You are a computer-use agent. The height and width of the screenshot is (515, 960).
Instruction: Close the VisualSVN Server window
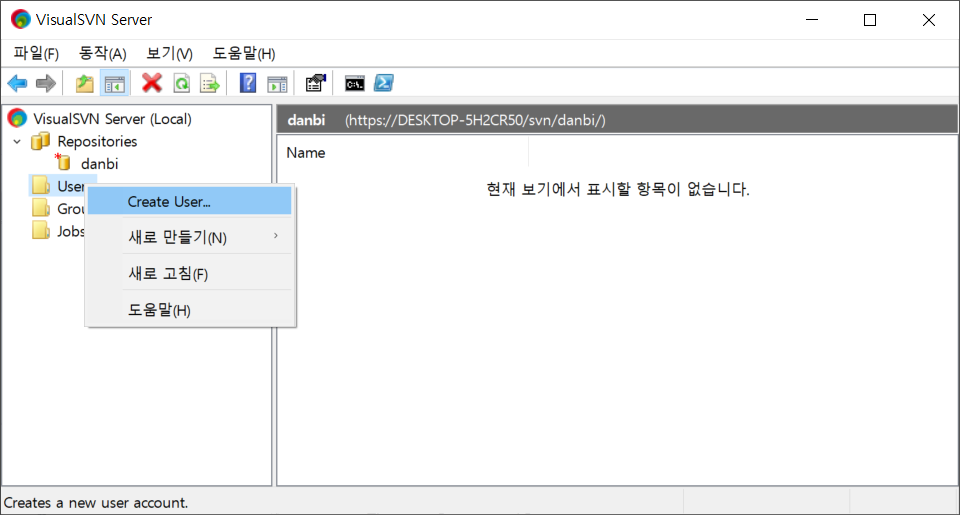[929, 20]
